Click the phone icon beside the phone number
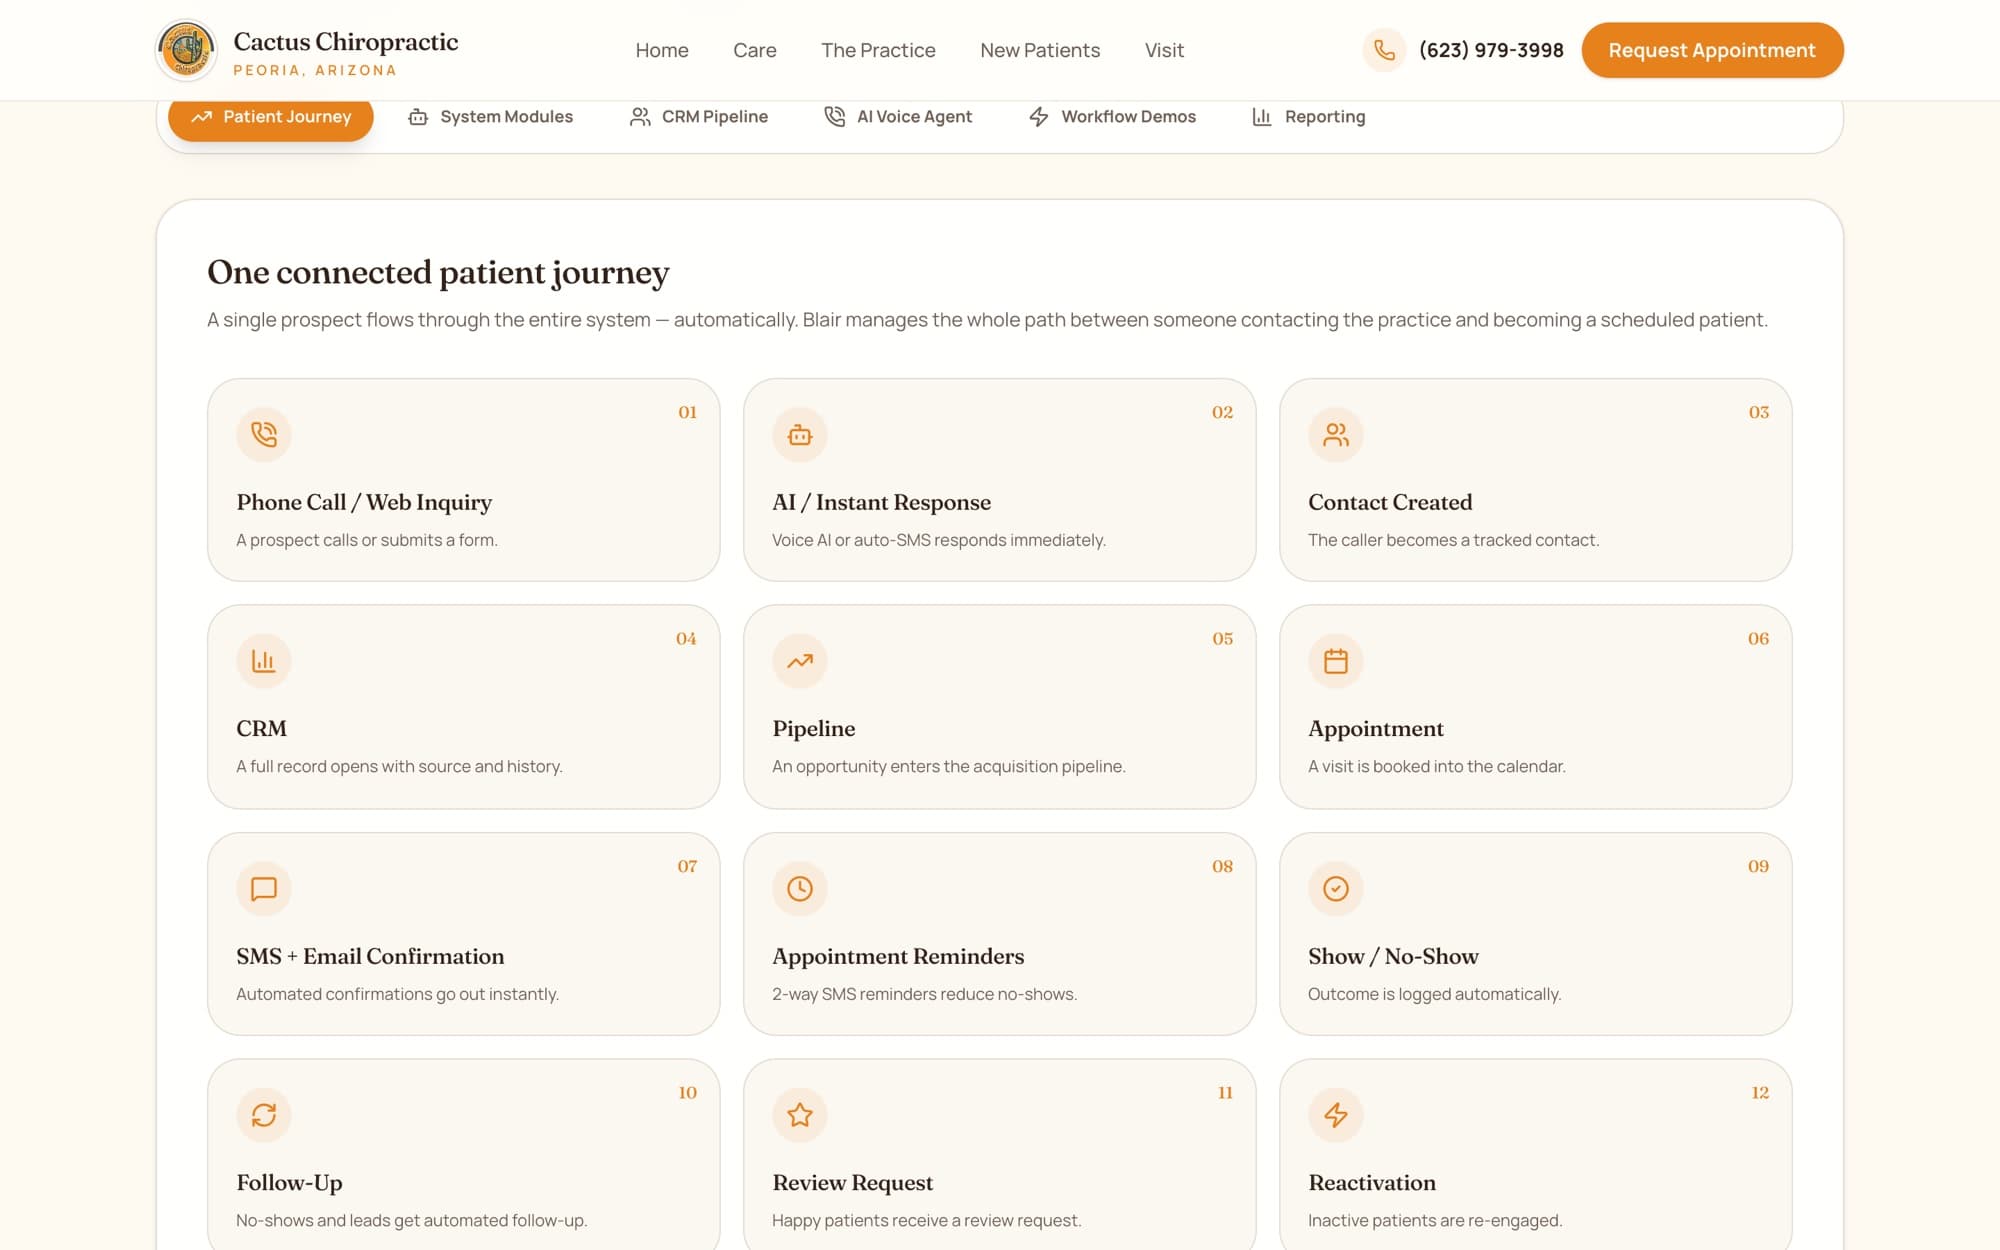Screen dimensions: 2000x1250 click(1384, 50)
